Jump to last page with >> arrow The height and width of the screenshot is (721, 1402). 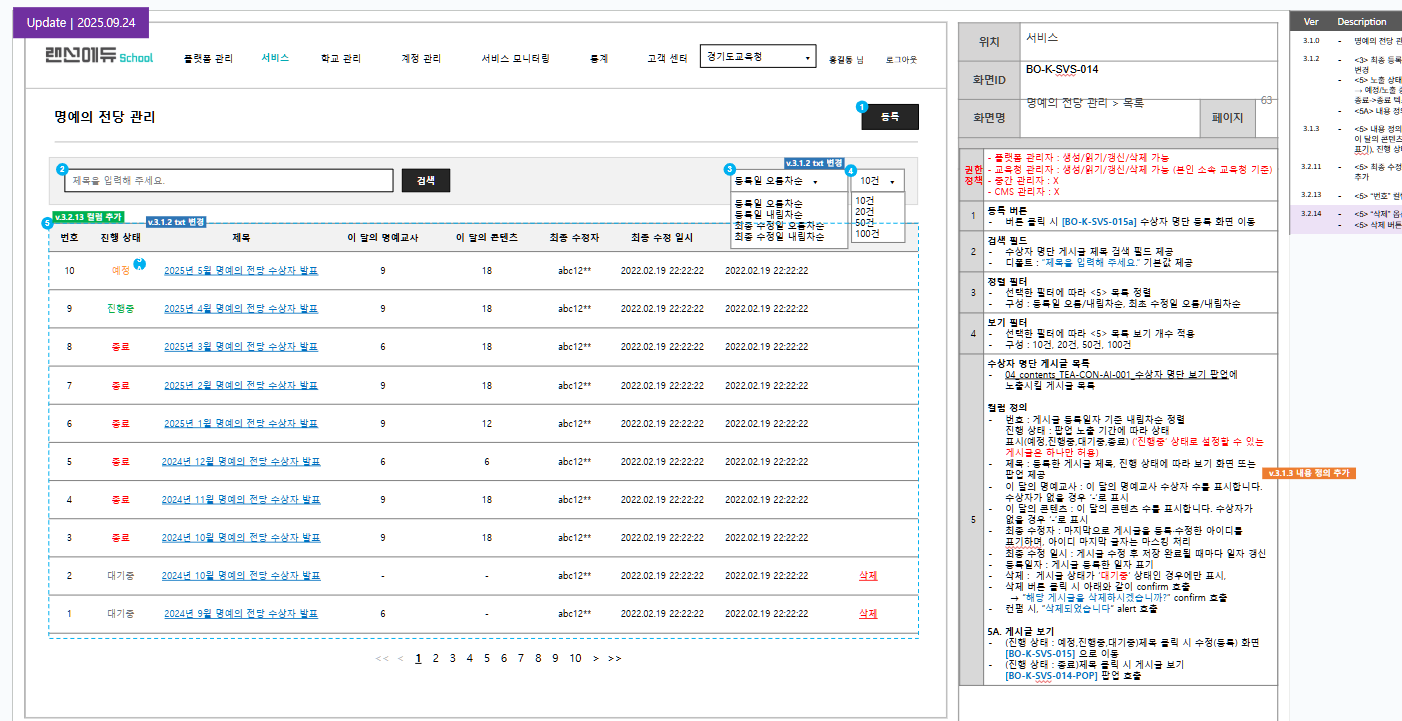pyautogui.click(x=614, y=658)
